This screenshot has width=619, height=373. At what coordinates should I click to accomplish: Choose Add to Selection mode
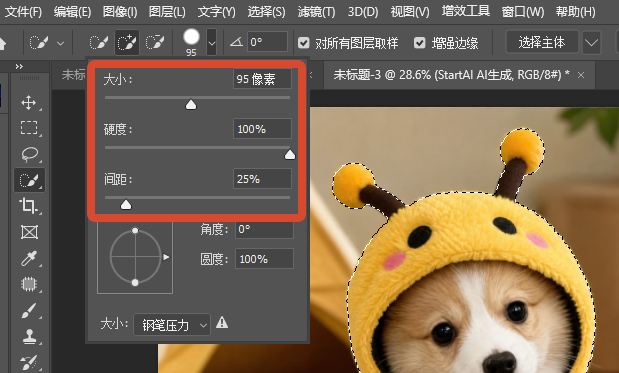127,42
